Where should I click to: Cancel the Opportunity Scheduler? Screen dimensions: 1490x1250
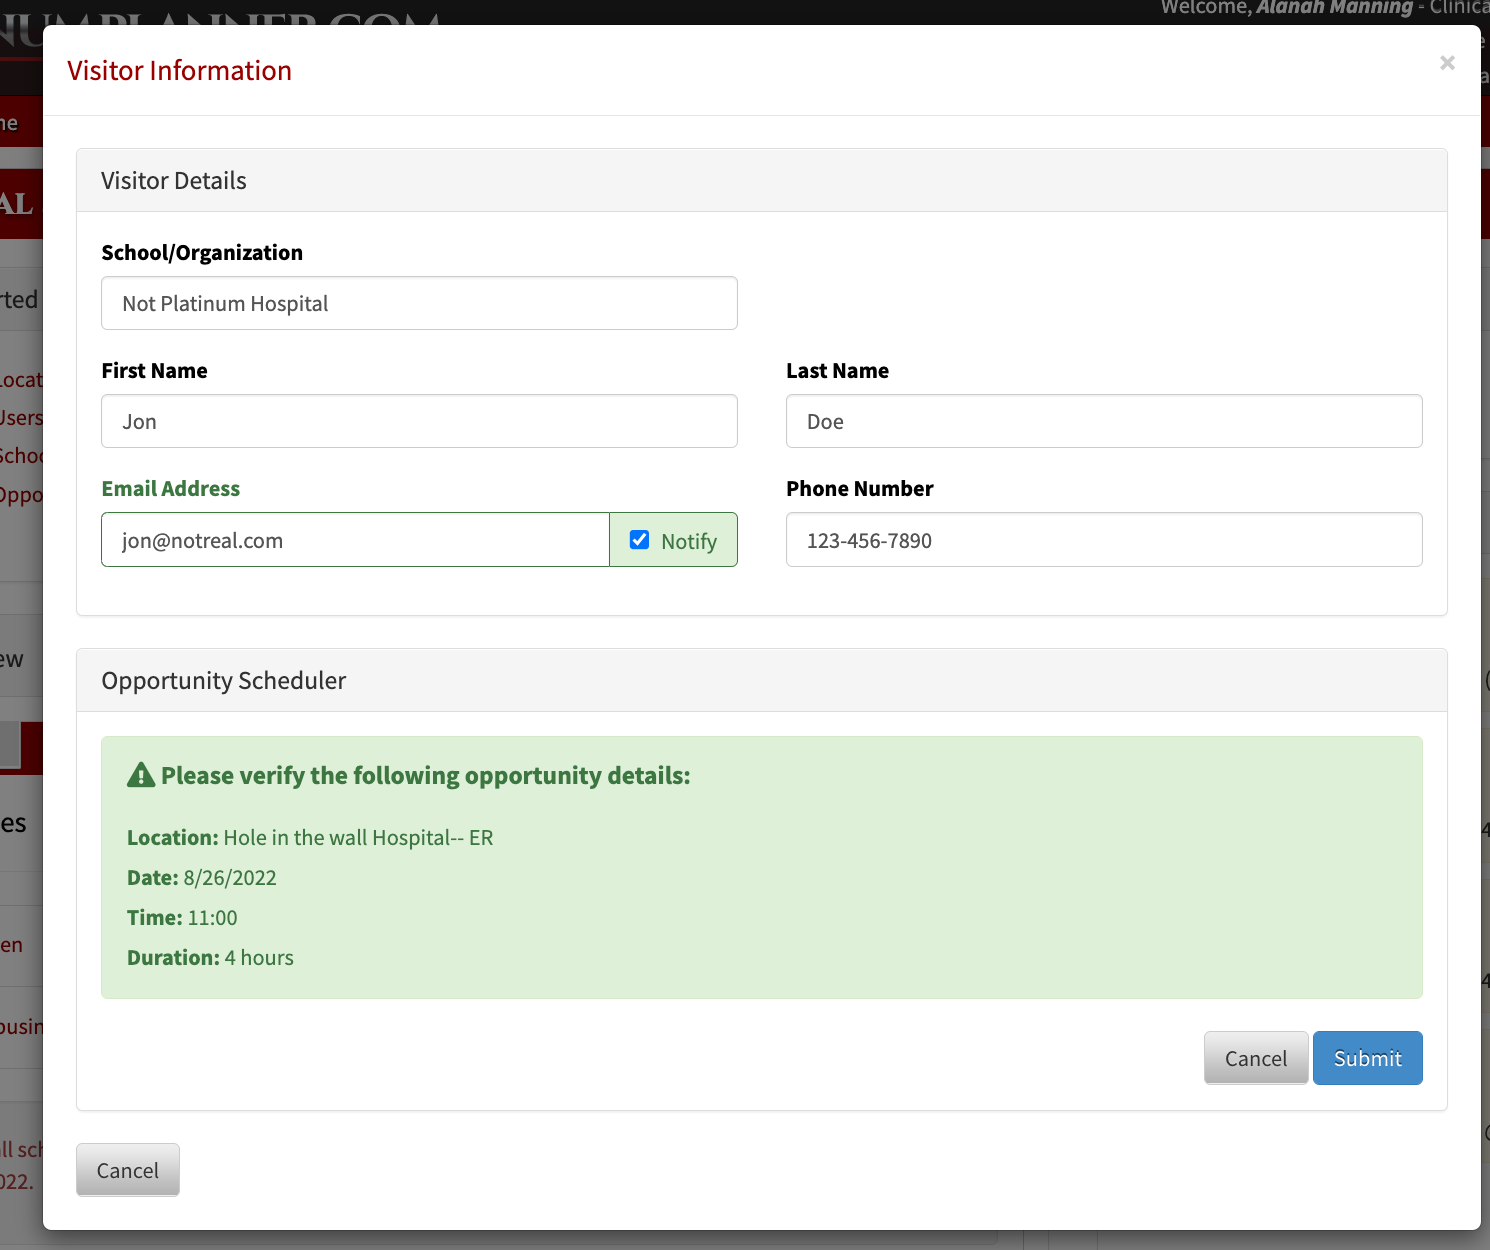[1256, 1057]
